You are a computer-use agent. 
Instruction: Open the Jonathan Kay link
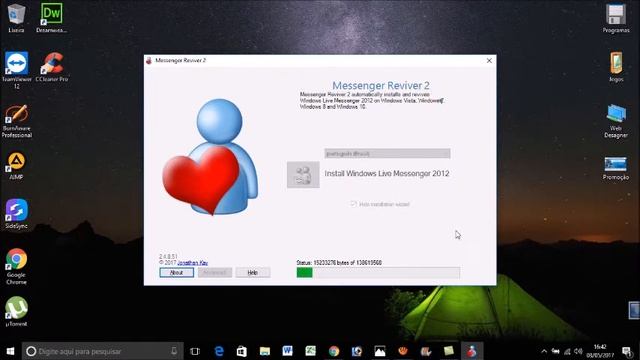pyautogui.click(x=193, y=263)
